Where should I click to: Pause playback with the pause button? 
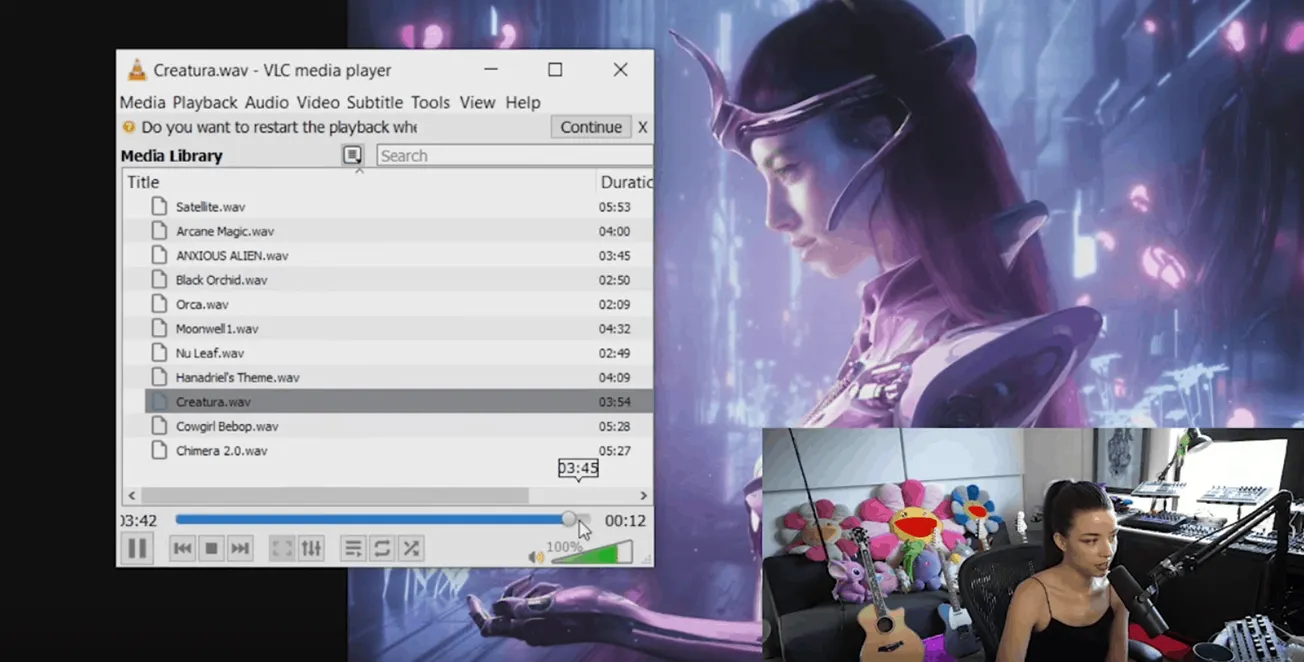pos(137,548)
